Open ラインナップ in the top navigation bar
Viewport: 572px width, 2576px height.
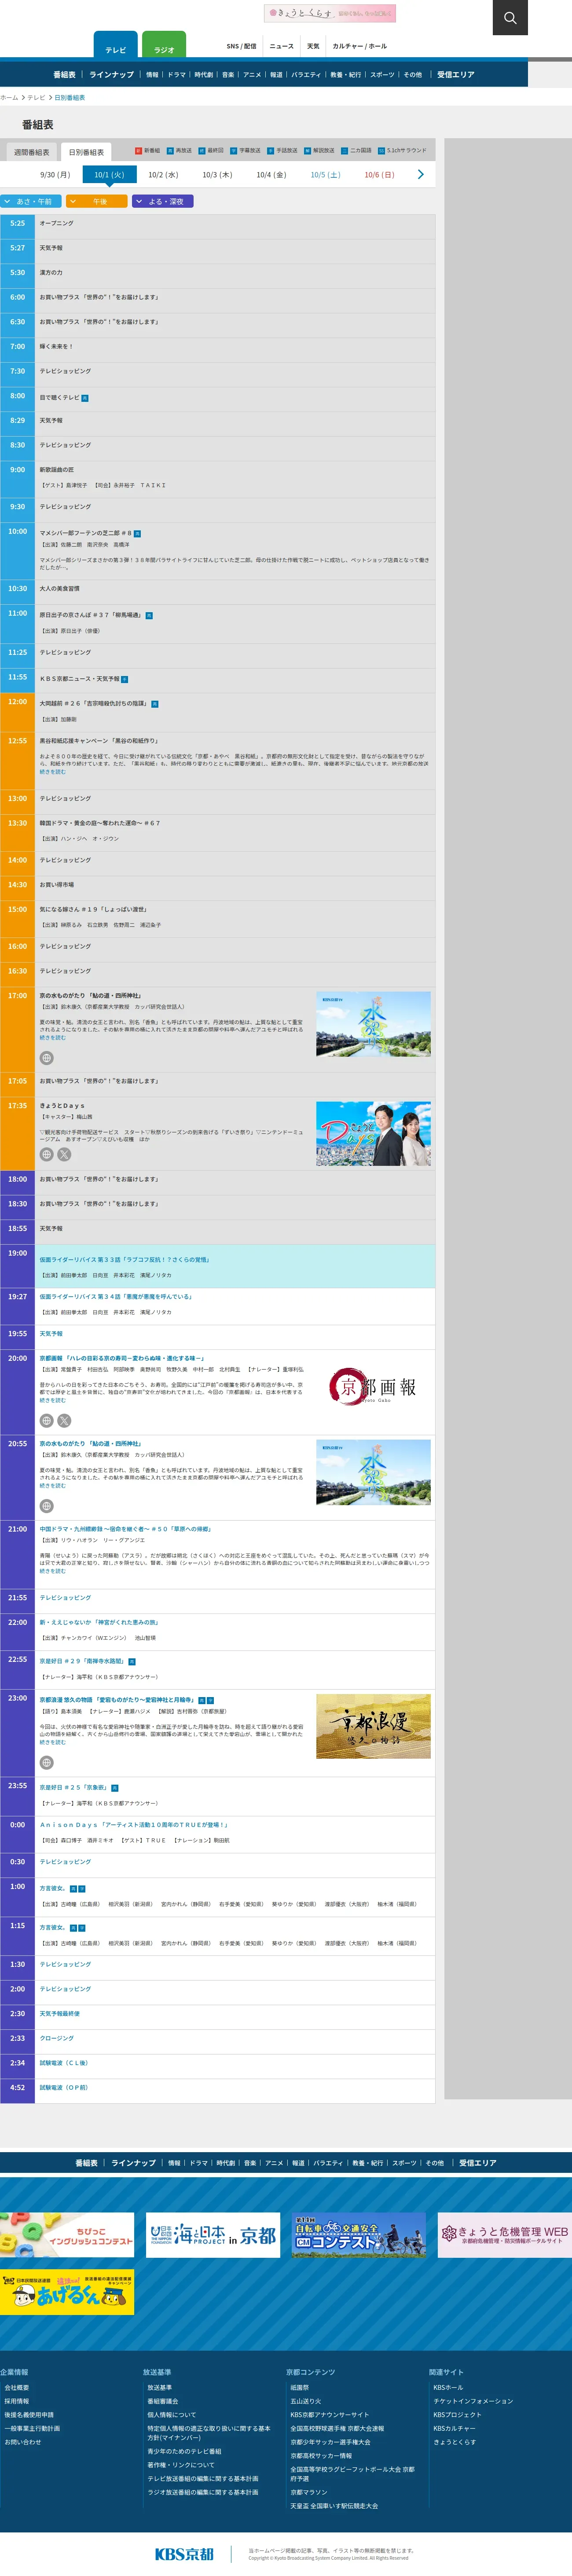pos(111,74)
